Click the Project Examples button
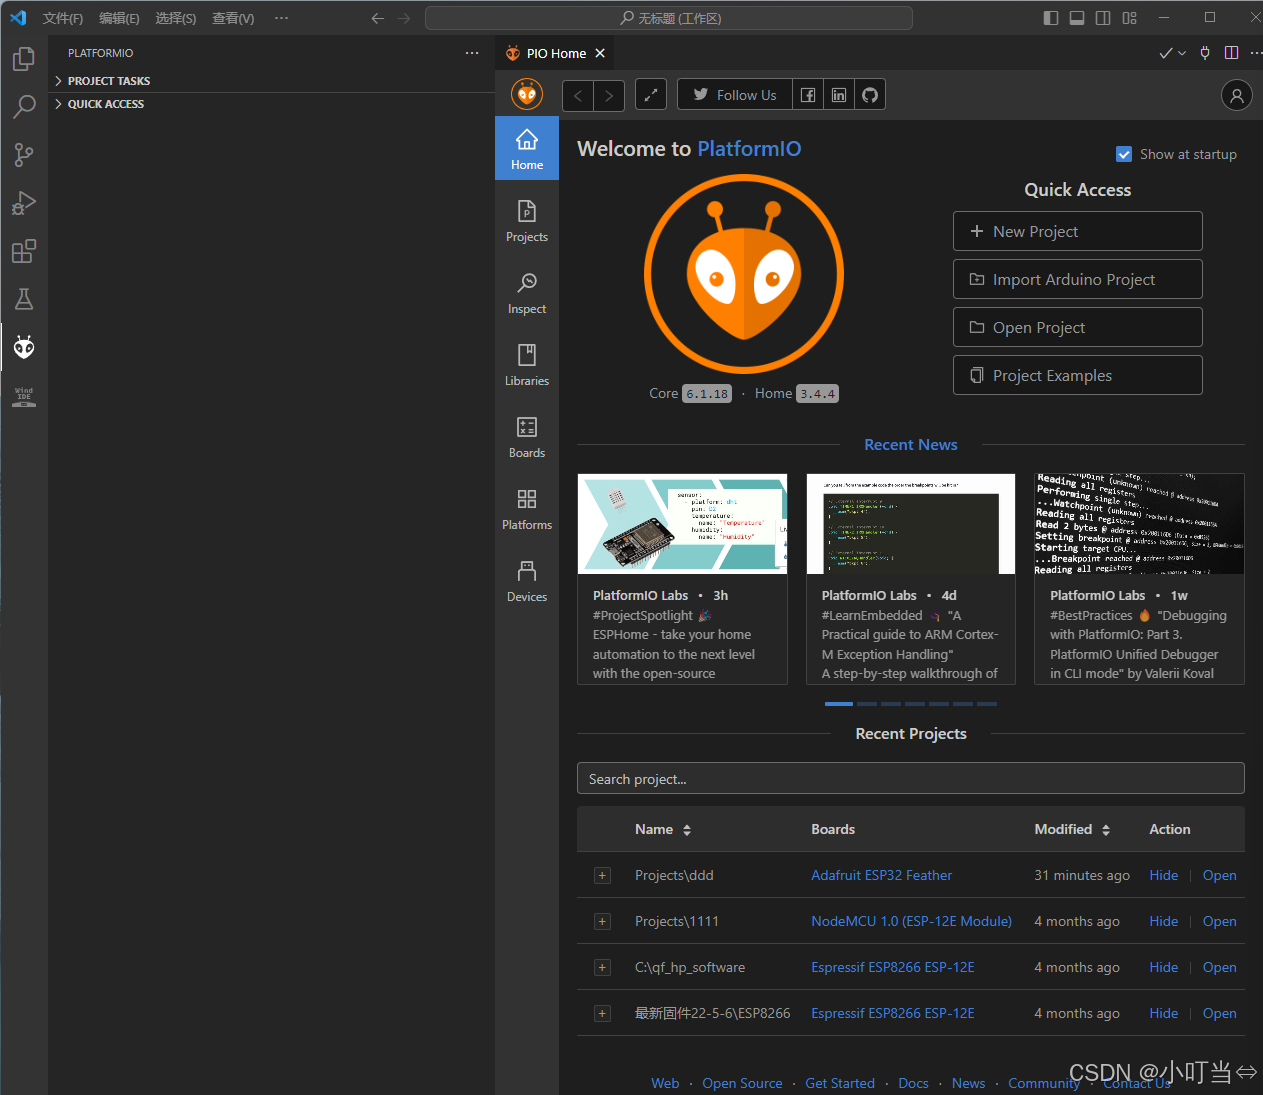Screen dimensions: 1263x1095 (x=1077, y=375)
